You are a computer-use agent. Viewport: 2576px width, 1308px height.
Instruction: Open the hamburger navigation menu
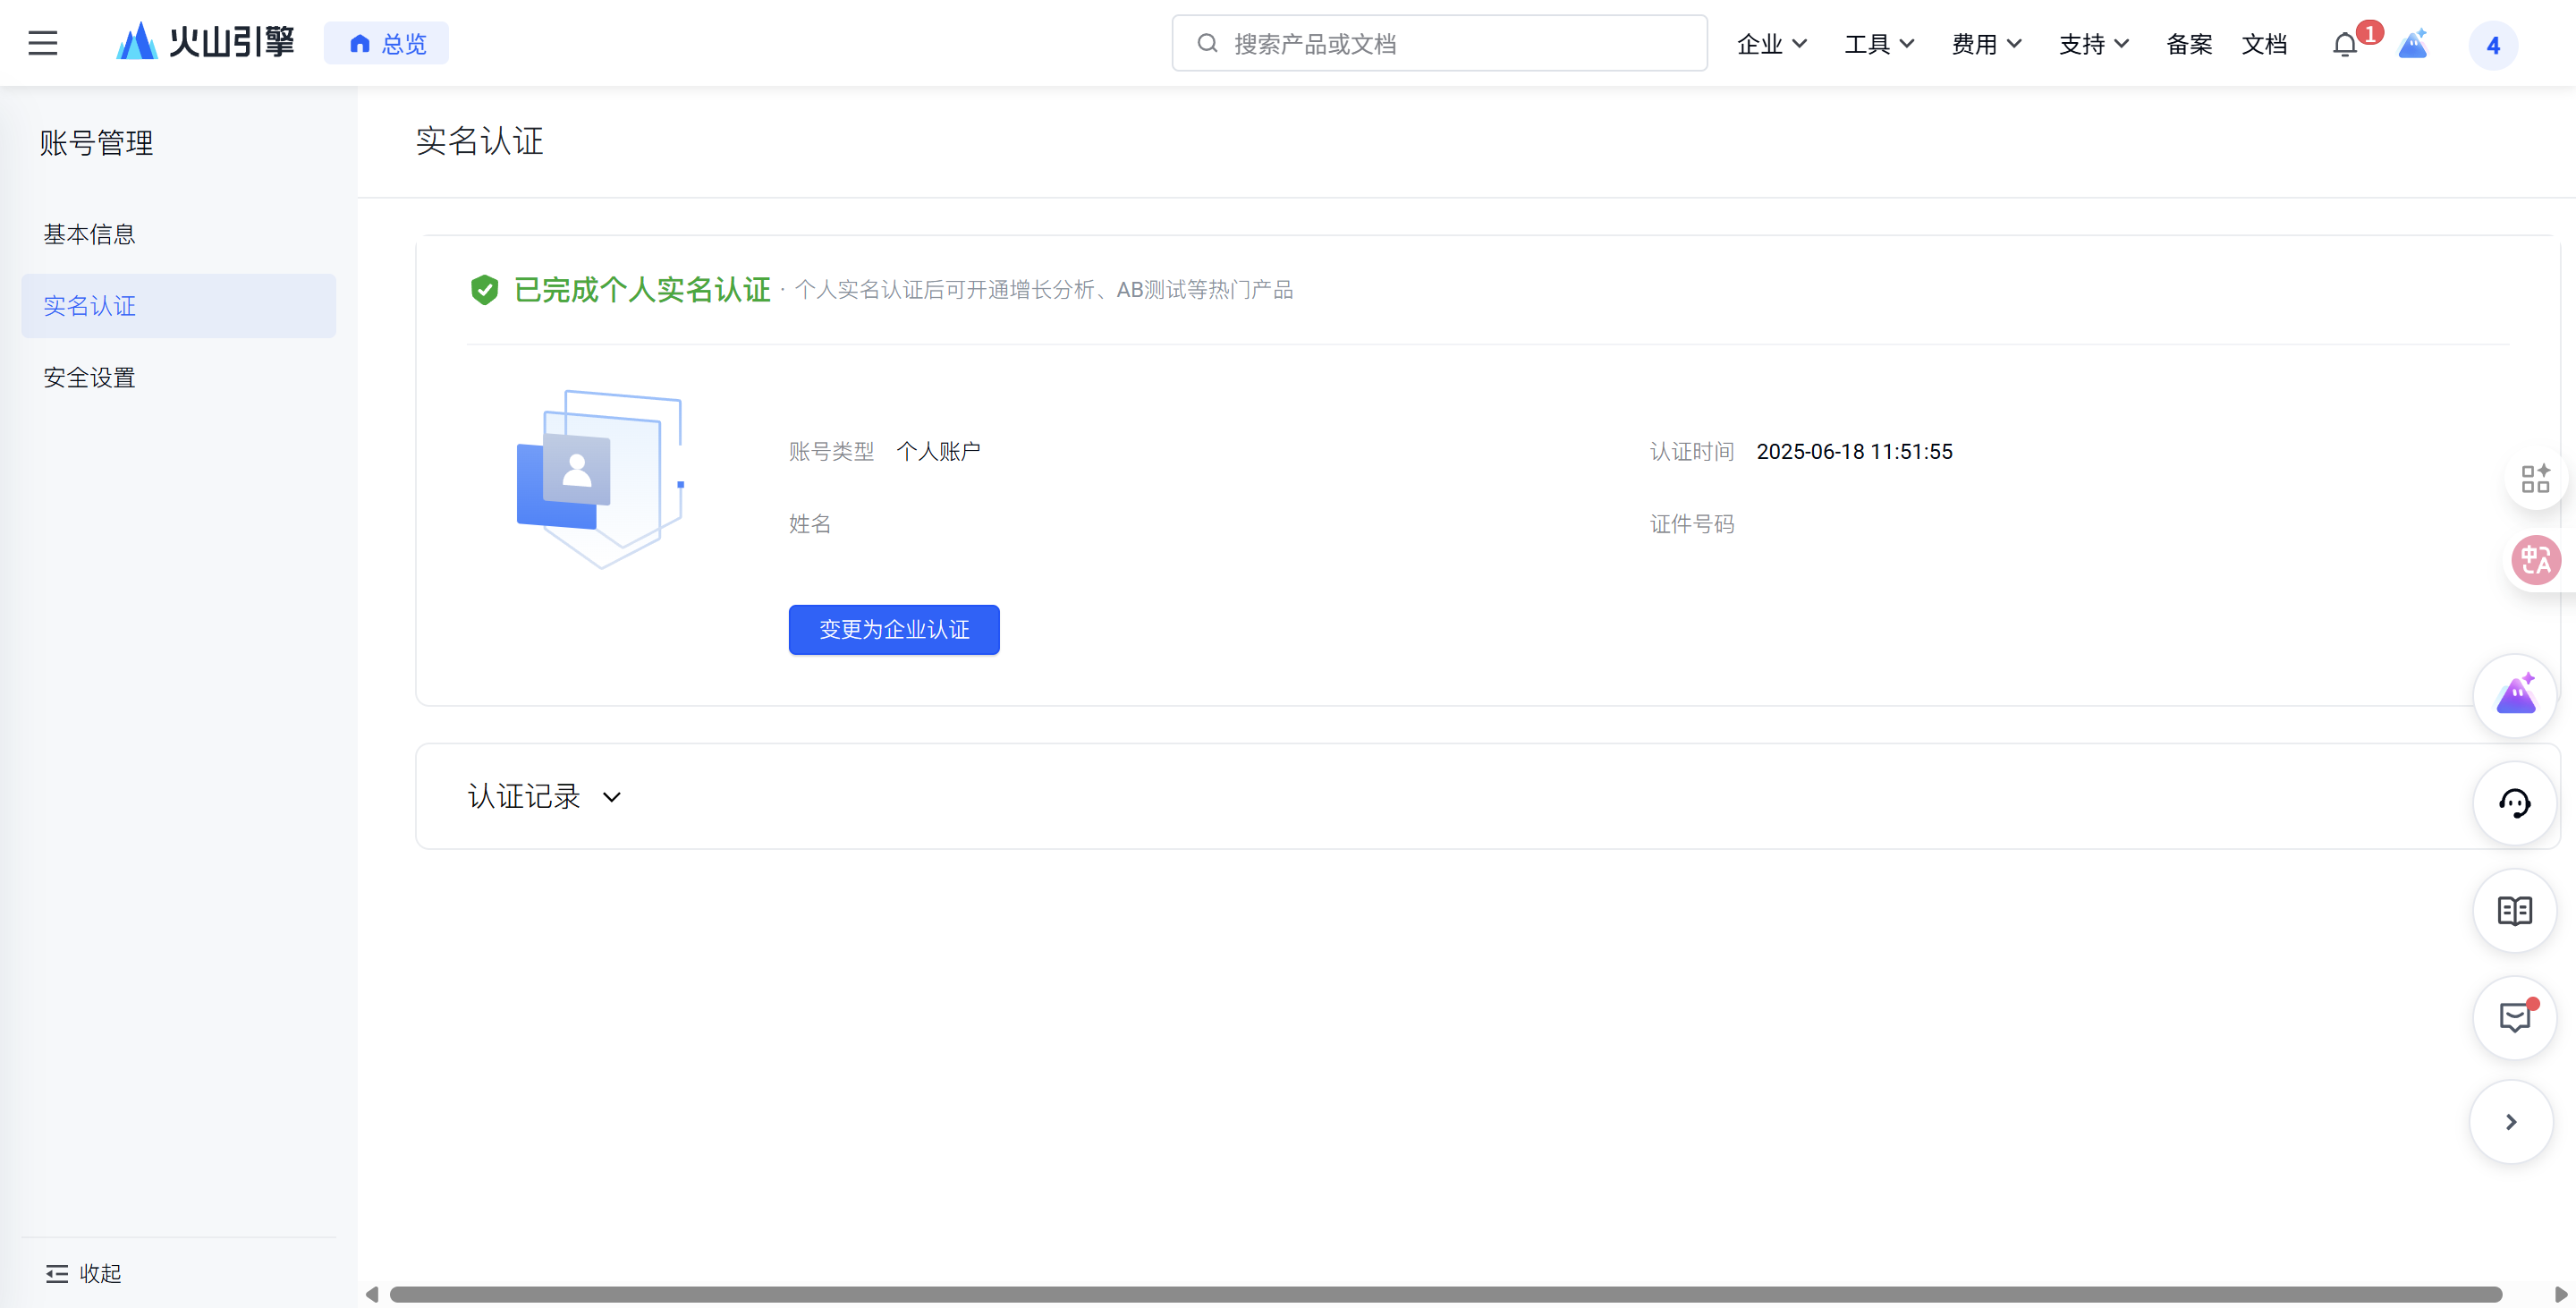42,43
